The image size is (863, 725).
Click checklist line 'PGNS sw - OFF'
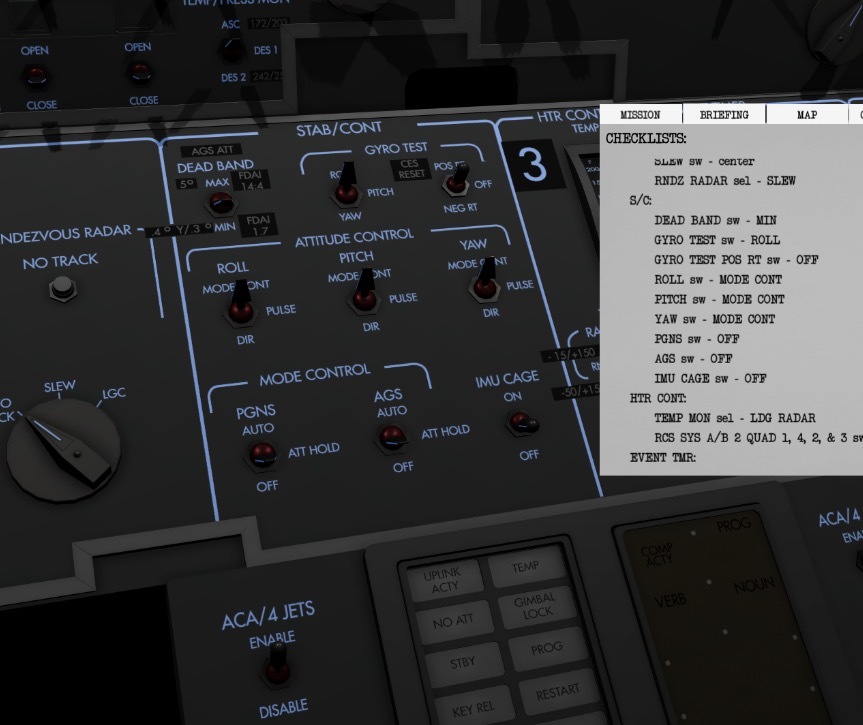pos(696,339)
